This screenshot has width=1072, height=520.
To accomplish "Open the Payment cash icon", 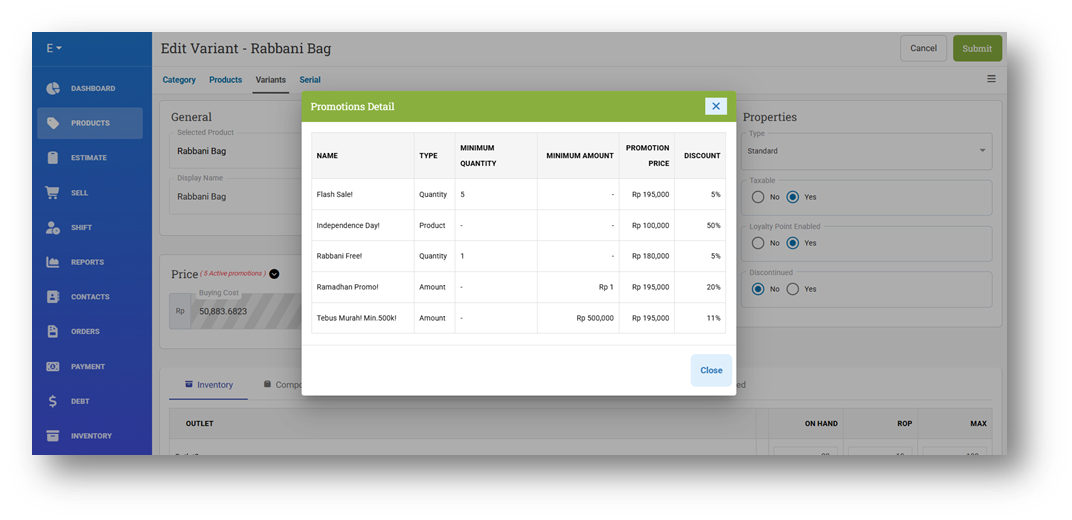I will (53, 366).
